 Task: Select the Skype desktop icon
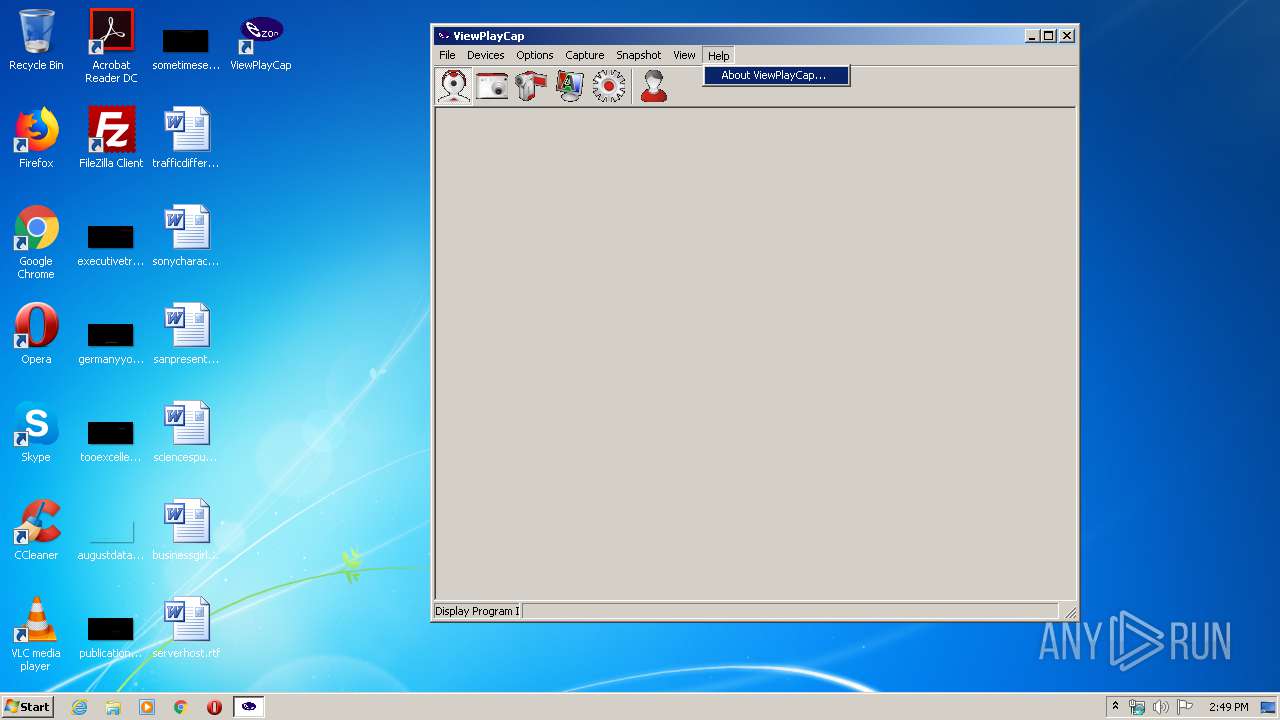36,432
